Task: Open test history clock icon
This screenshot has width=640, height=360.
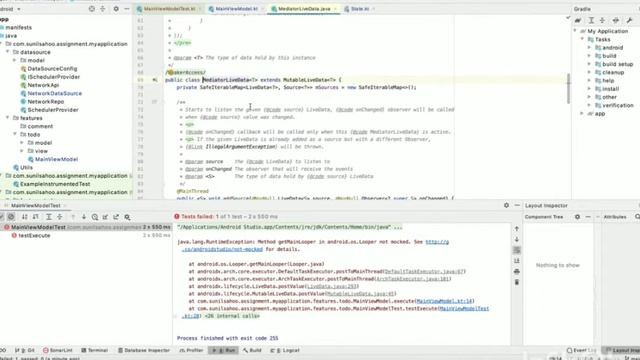Action: 95,217
